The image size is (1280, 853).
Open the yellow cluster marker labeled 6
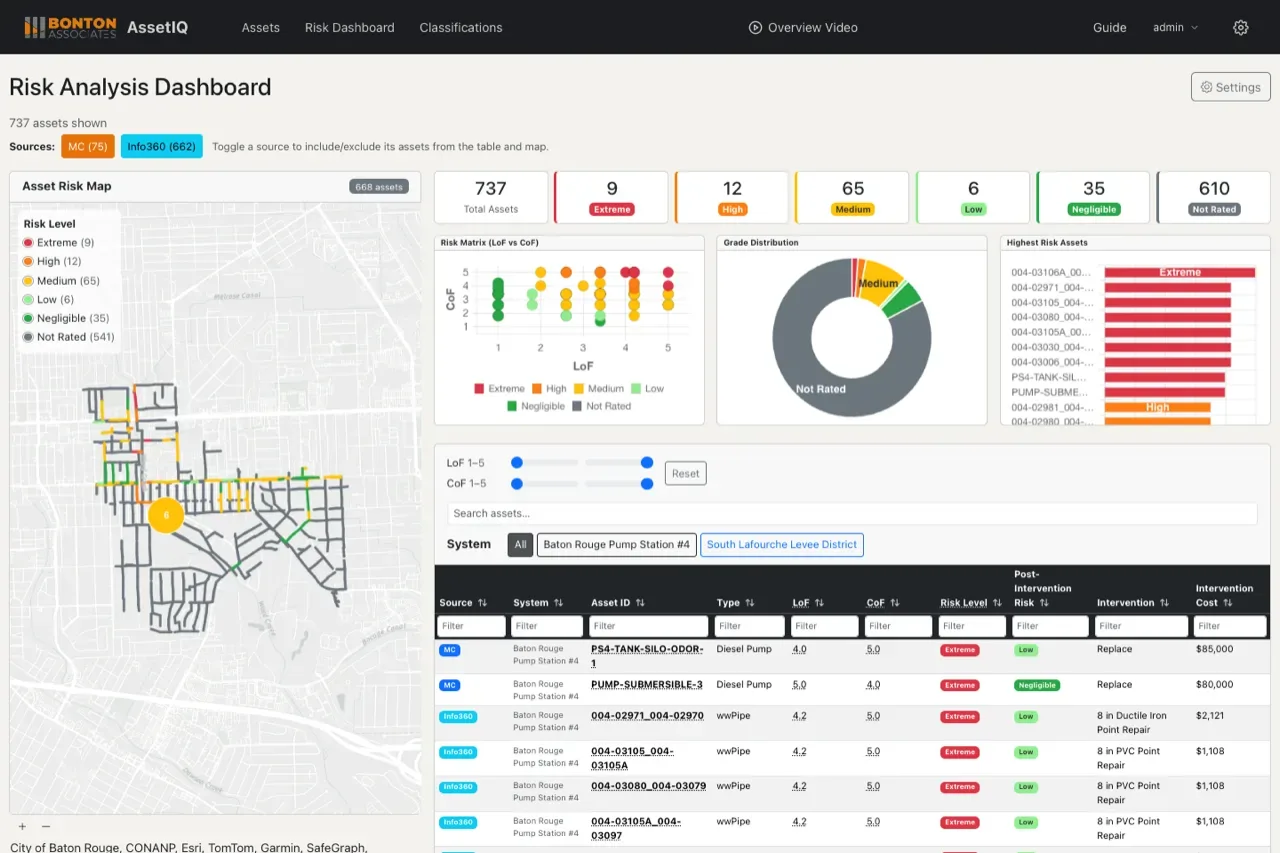pos(166,516)
